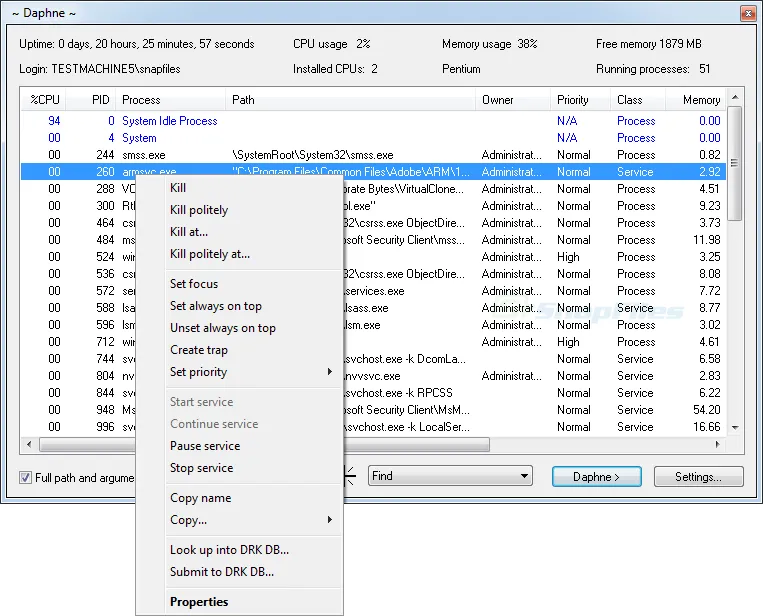Sort by the Owner column header
The height and width of the screenshot is (616, 763).
click(x=513, y=100)
